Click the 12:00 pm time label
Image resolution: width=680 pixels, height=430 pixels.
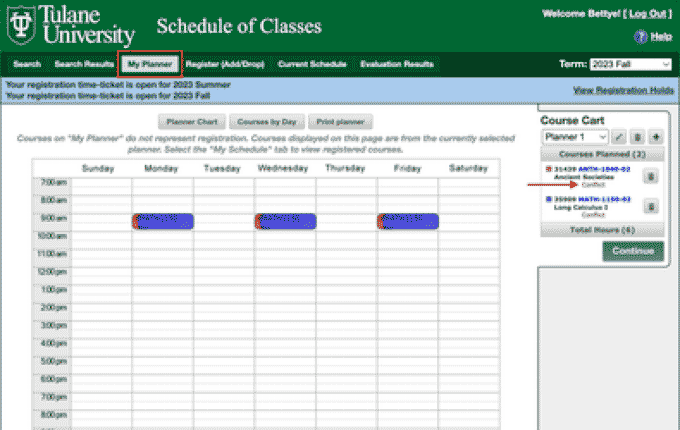click(53, 272)
